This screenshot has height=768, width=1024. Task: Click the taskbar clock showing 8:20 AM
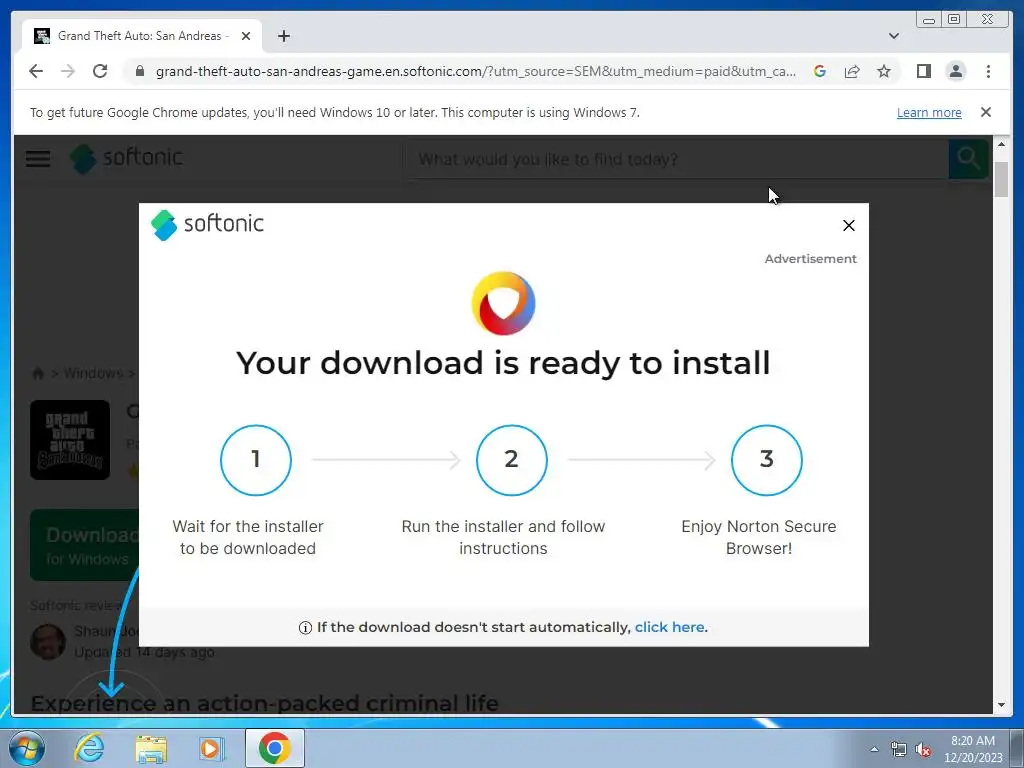click(x=973, y=749)
